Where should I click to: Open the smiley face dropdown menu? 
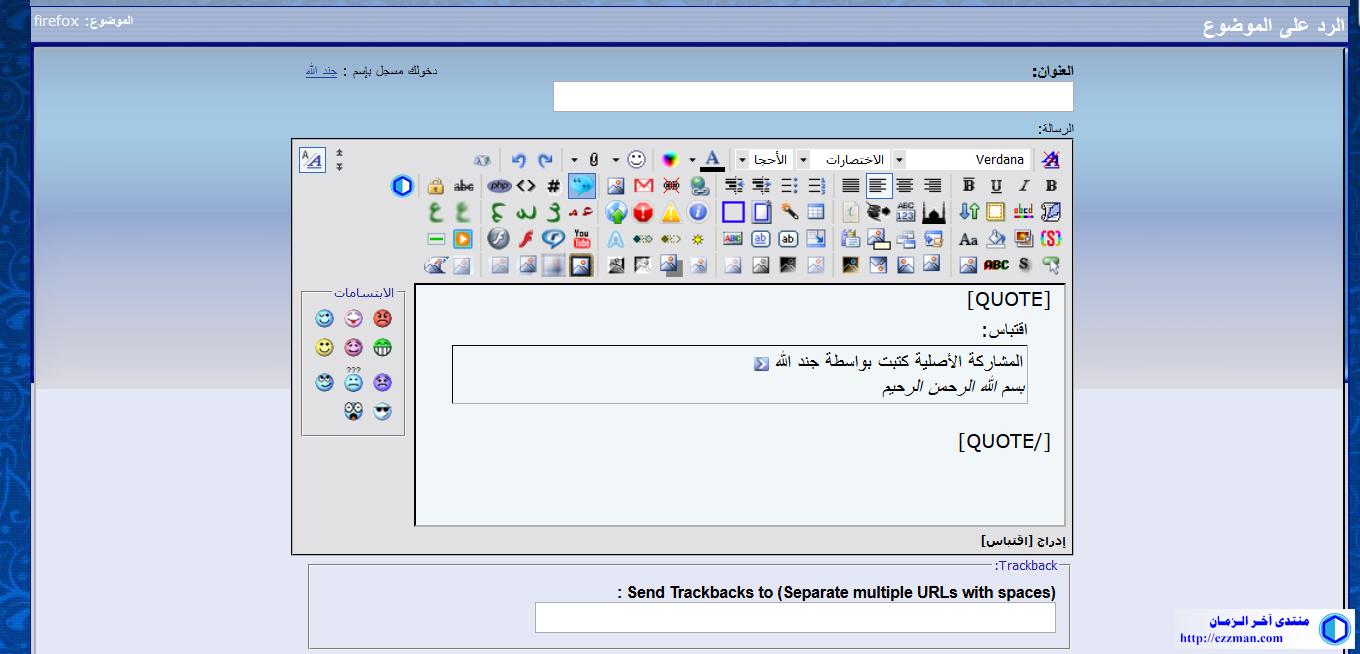coord(616,160)
